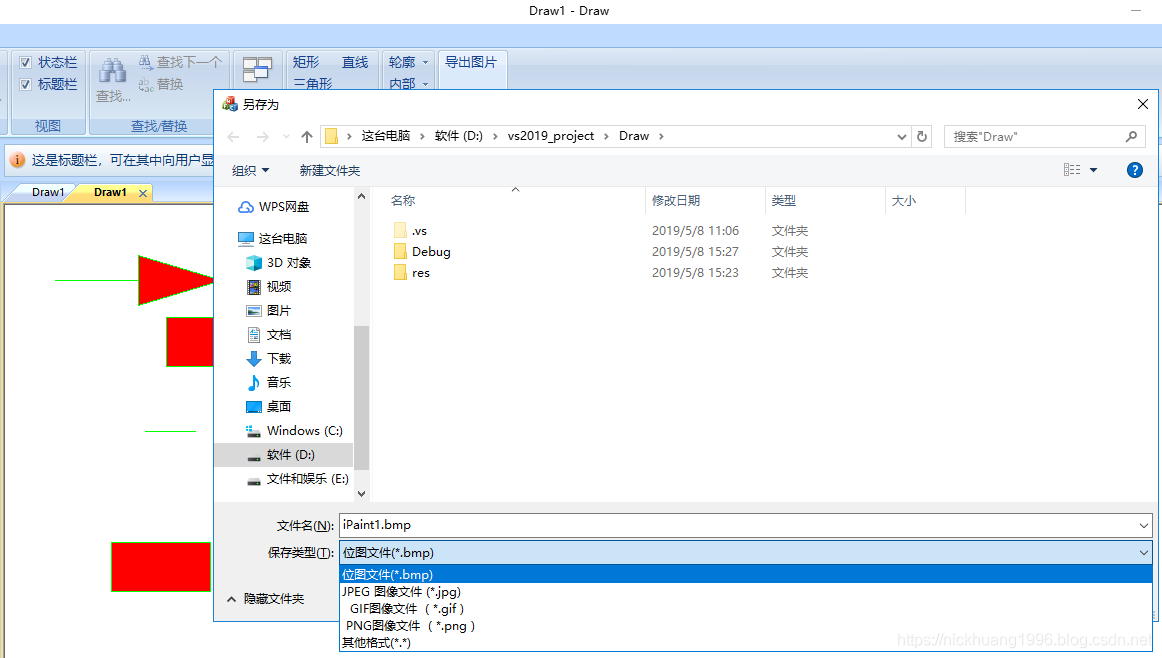Refresh the folder view

pos(922,136)
